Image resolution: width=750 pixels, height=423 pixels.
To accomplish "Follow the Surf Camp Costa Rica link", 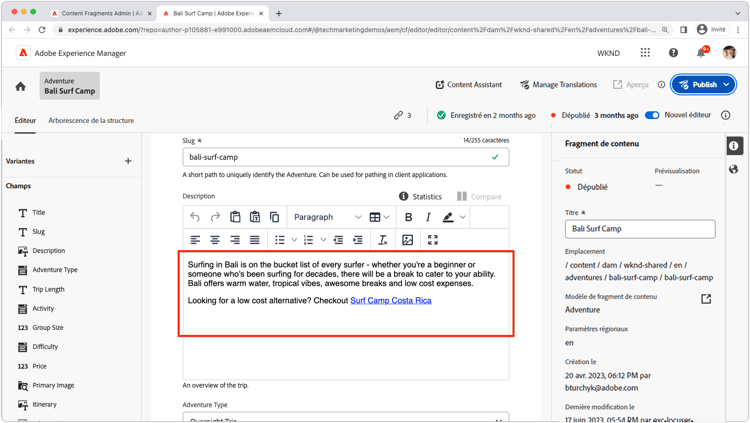I will (x=391, y=301).
